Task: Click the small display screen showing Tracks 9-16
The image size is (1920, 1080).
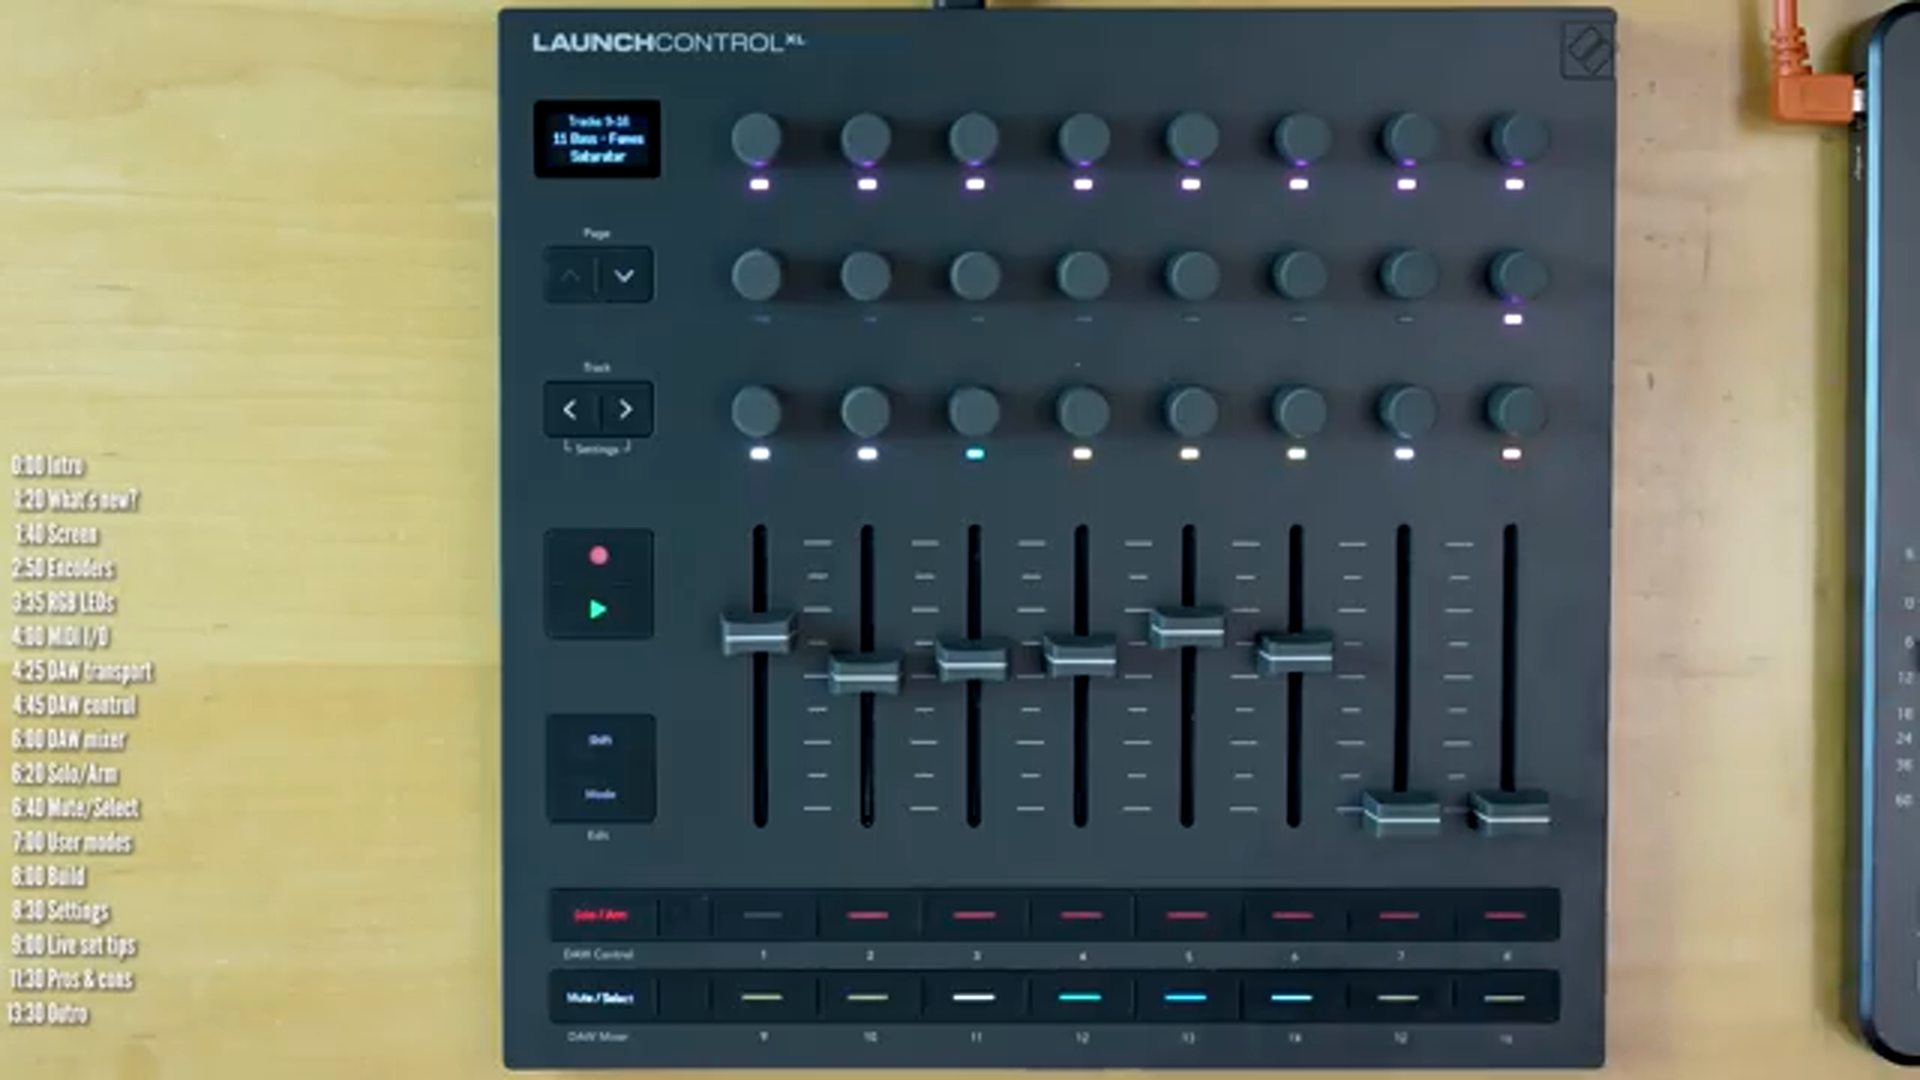Action: 597,139
